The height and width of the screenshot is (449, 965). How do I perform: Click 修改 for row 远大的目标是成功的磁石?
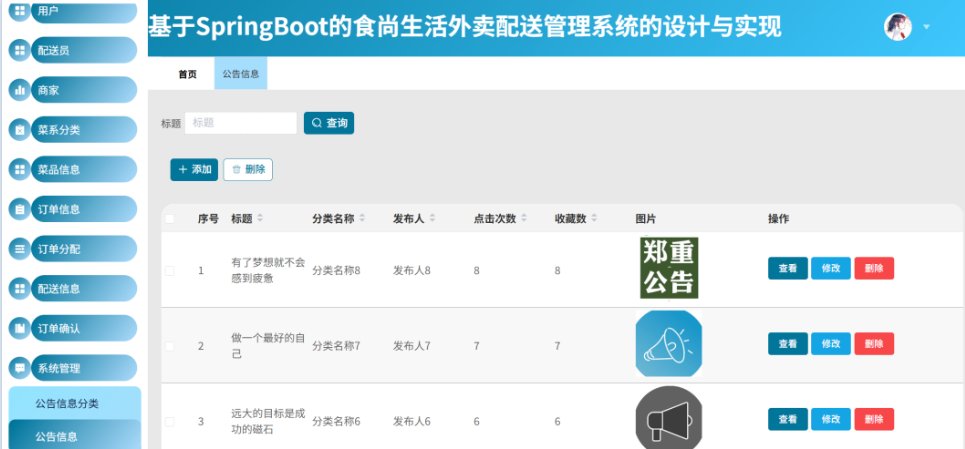click(831, 419)
